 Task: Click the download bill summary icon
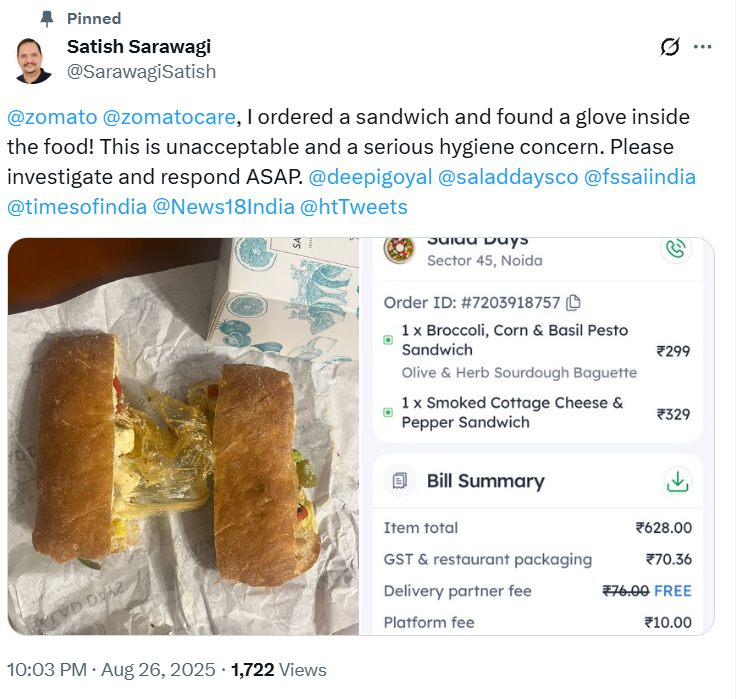(678, 481)
